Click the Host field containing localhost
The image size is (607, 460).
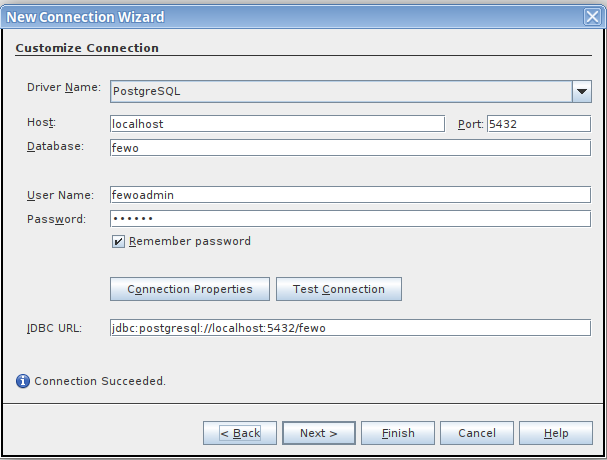277,123
